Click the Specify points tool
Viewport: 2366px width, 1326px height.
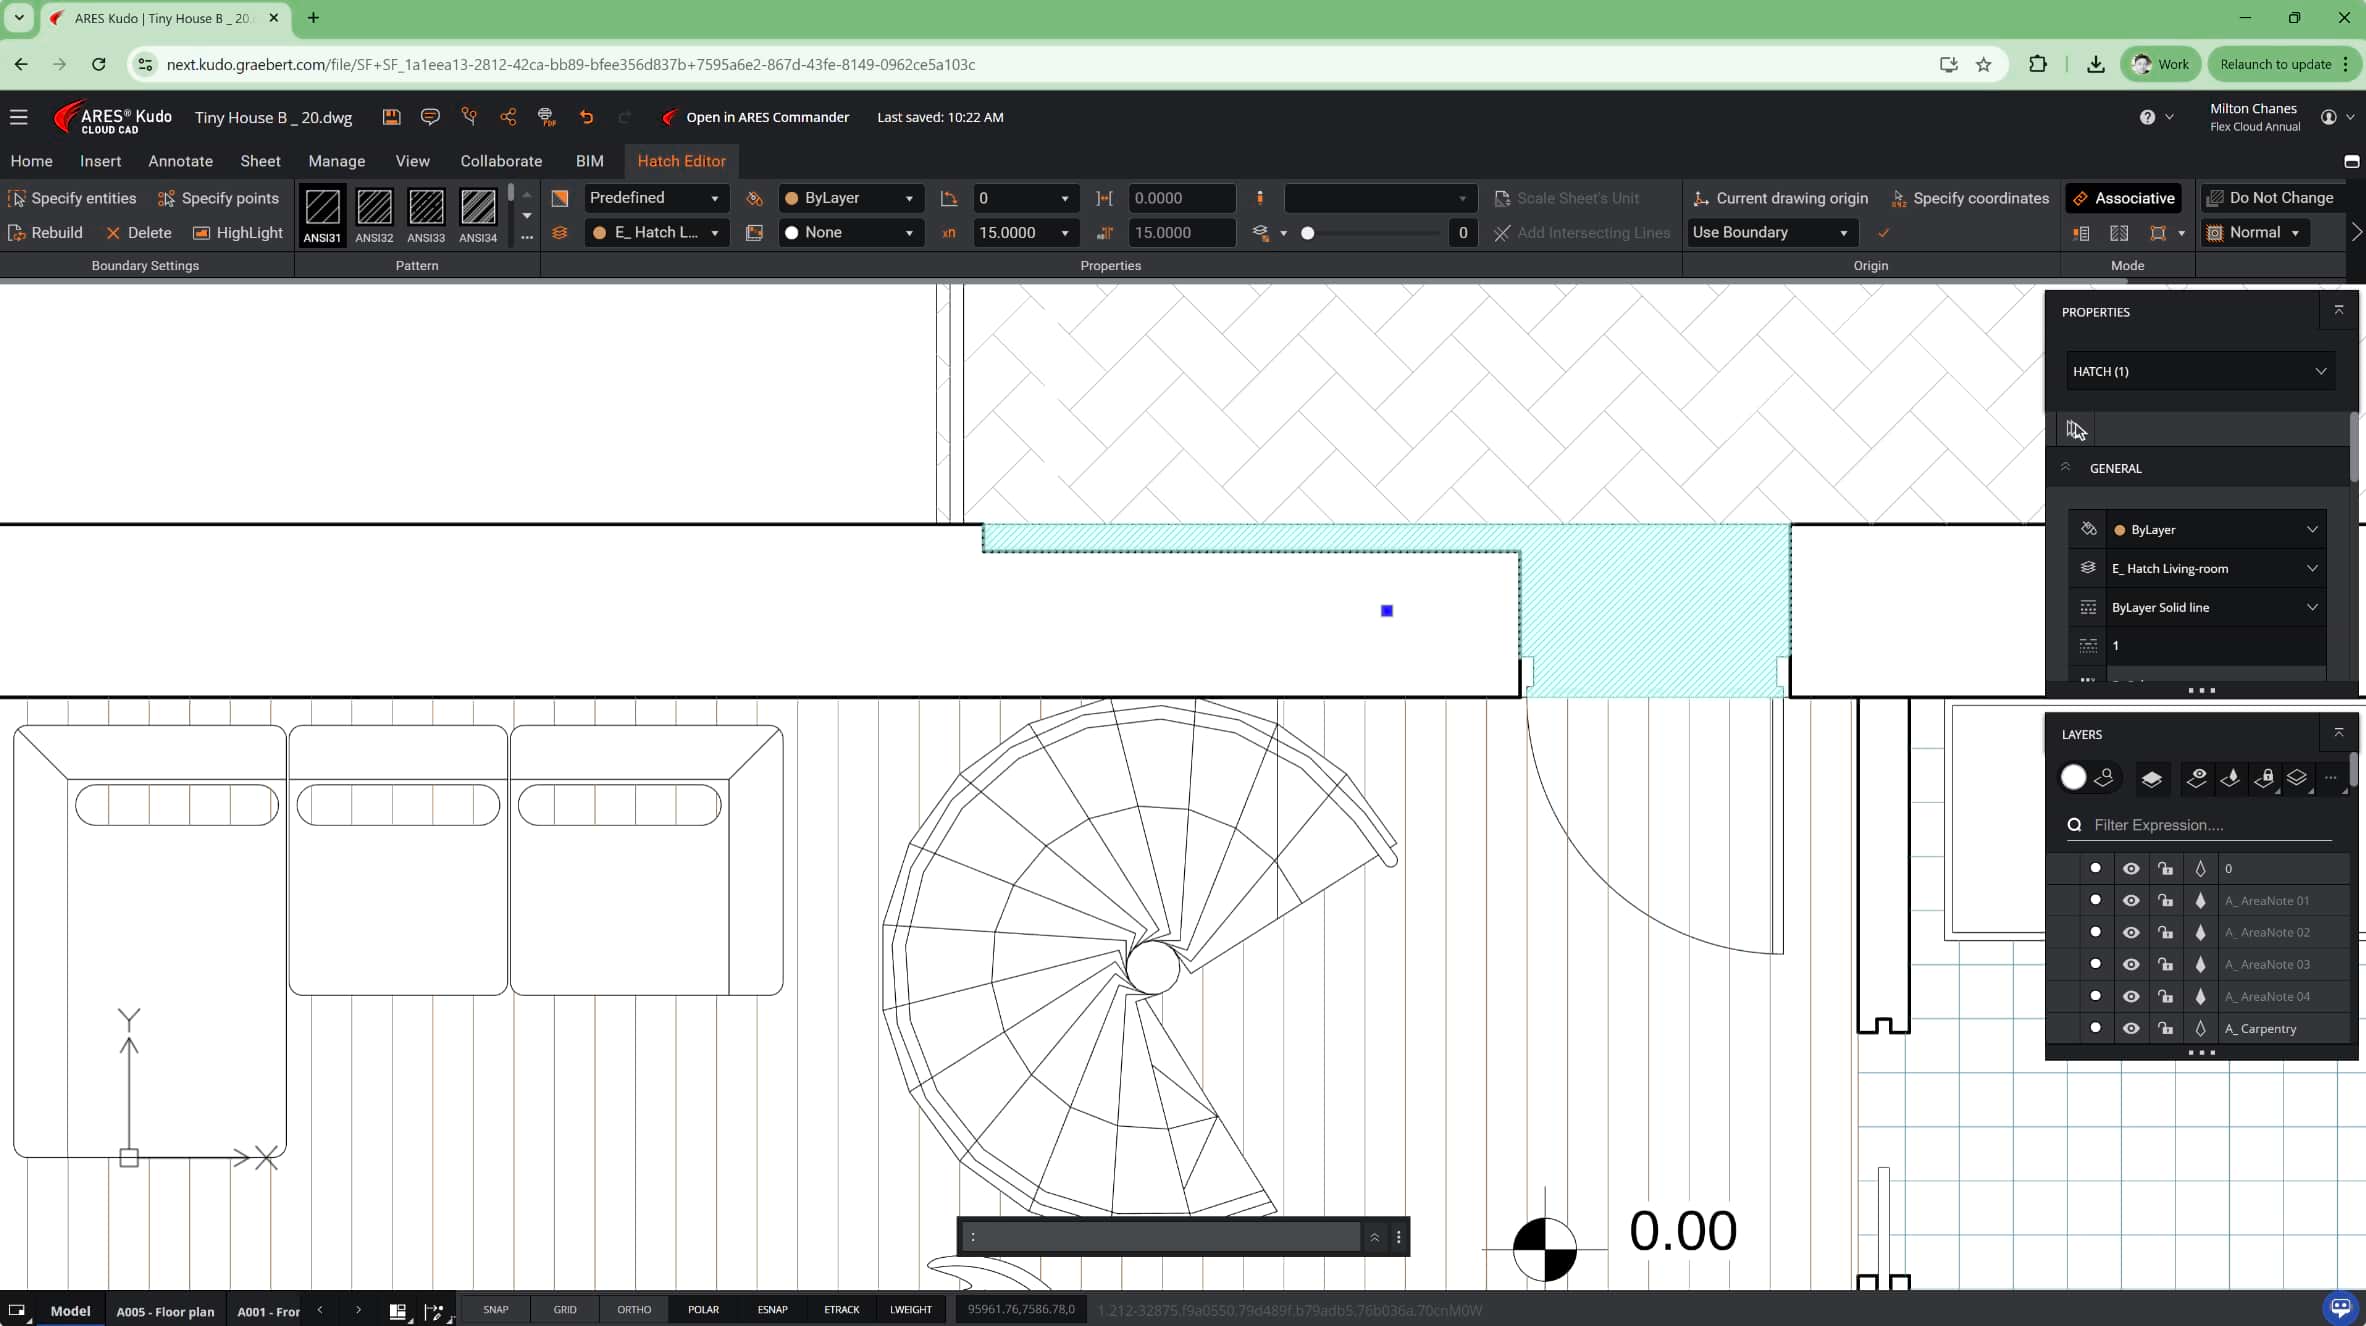(x=218, y=198)
